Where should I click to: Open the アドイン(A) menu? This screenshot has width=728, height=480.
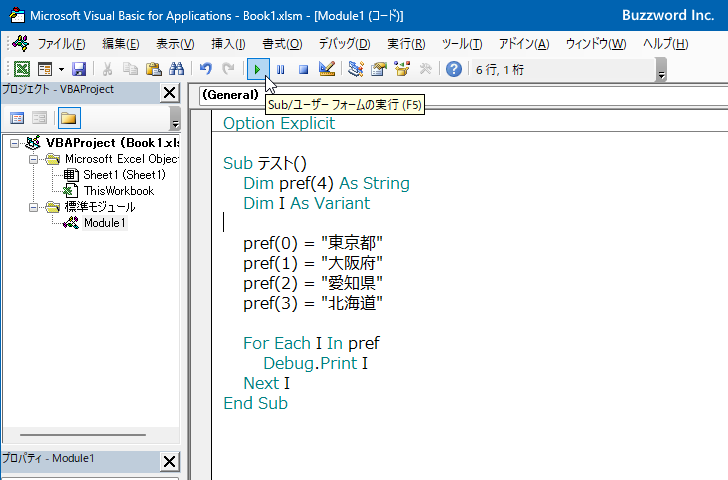click(524, 44)
